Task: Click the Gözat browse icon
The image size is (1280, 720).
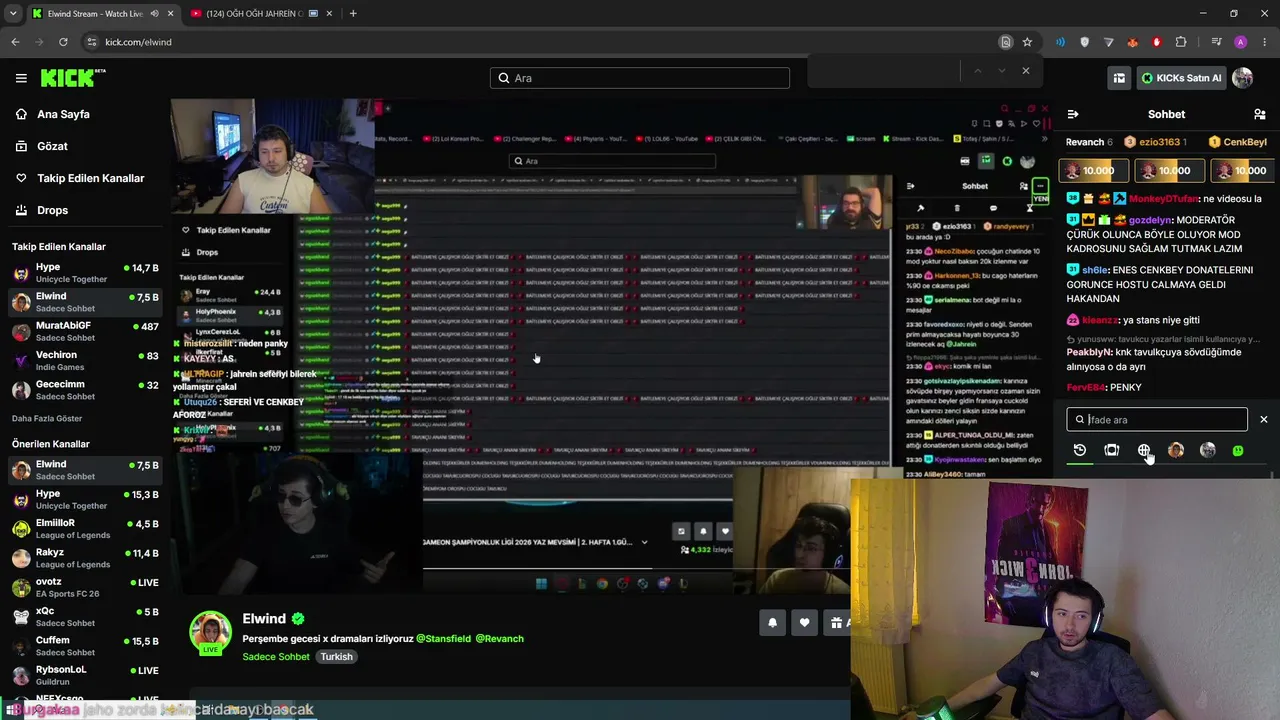Action: pyautogui.click(x=21, y=146)
